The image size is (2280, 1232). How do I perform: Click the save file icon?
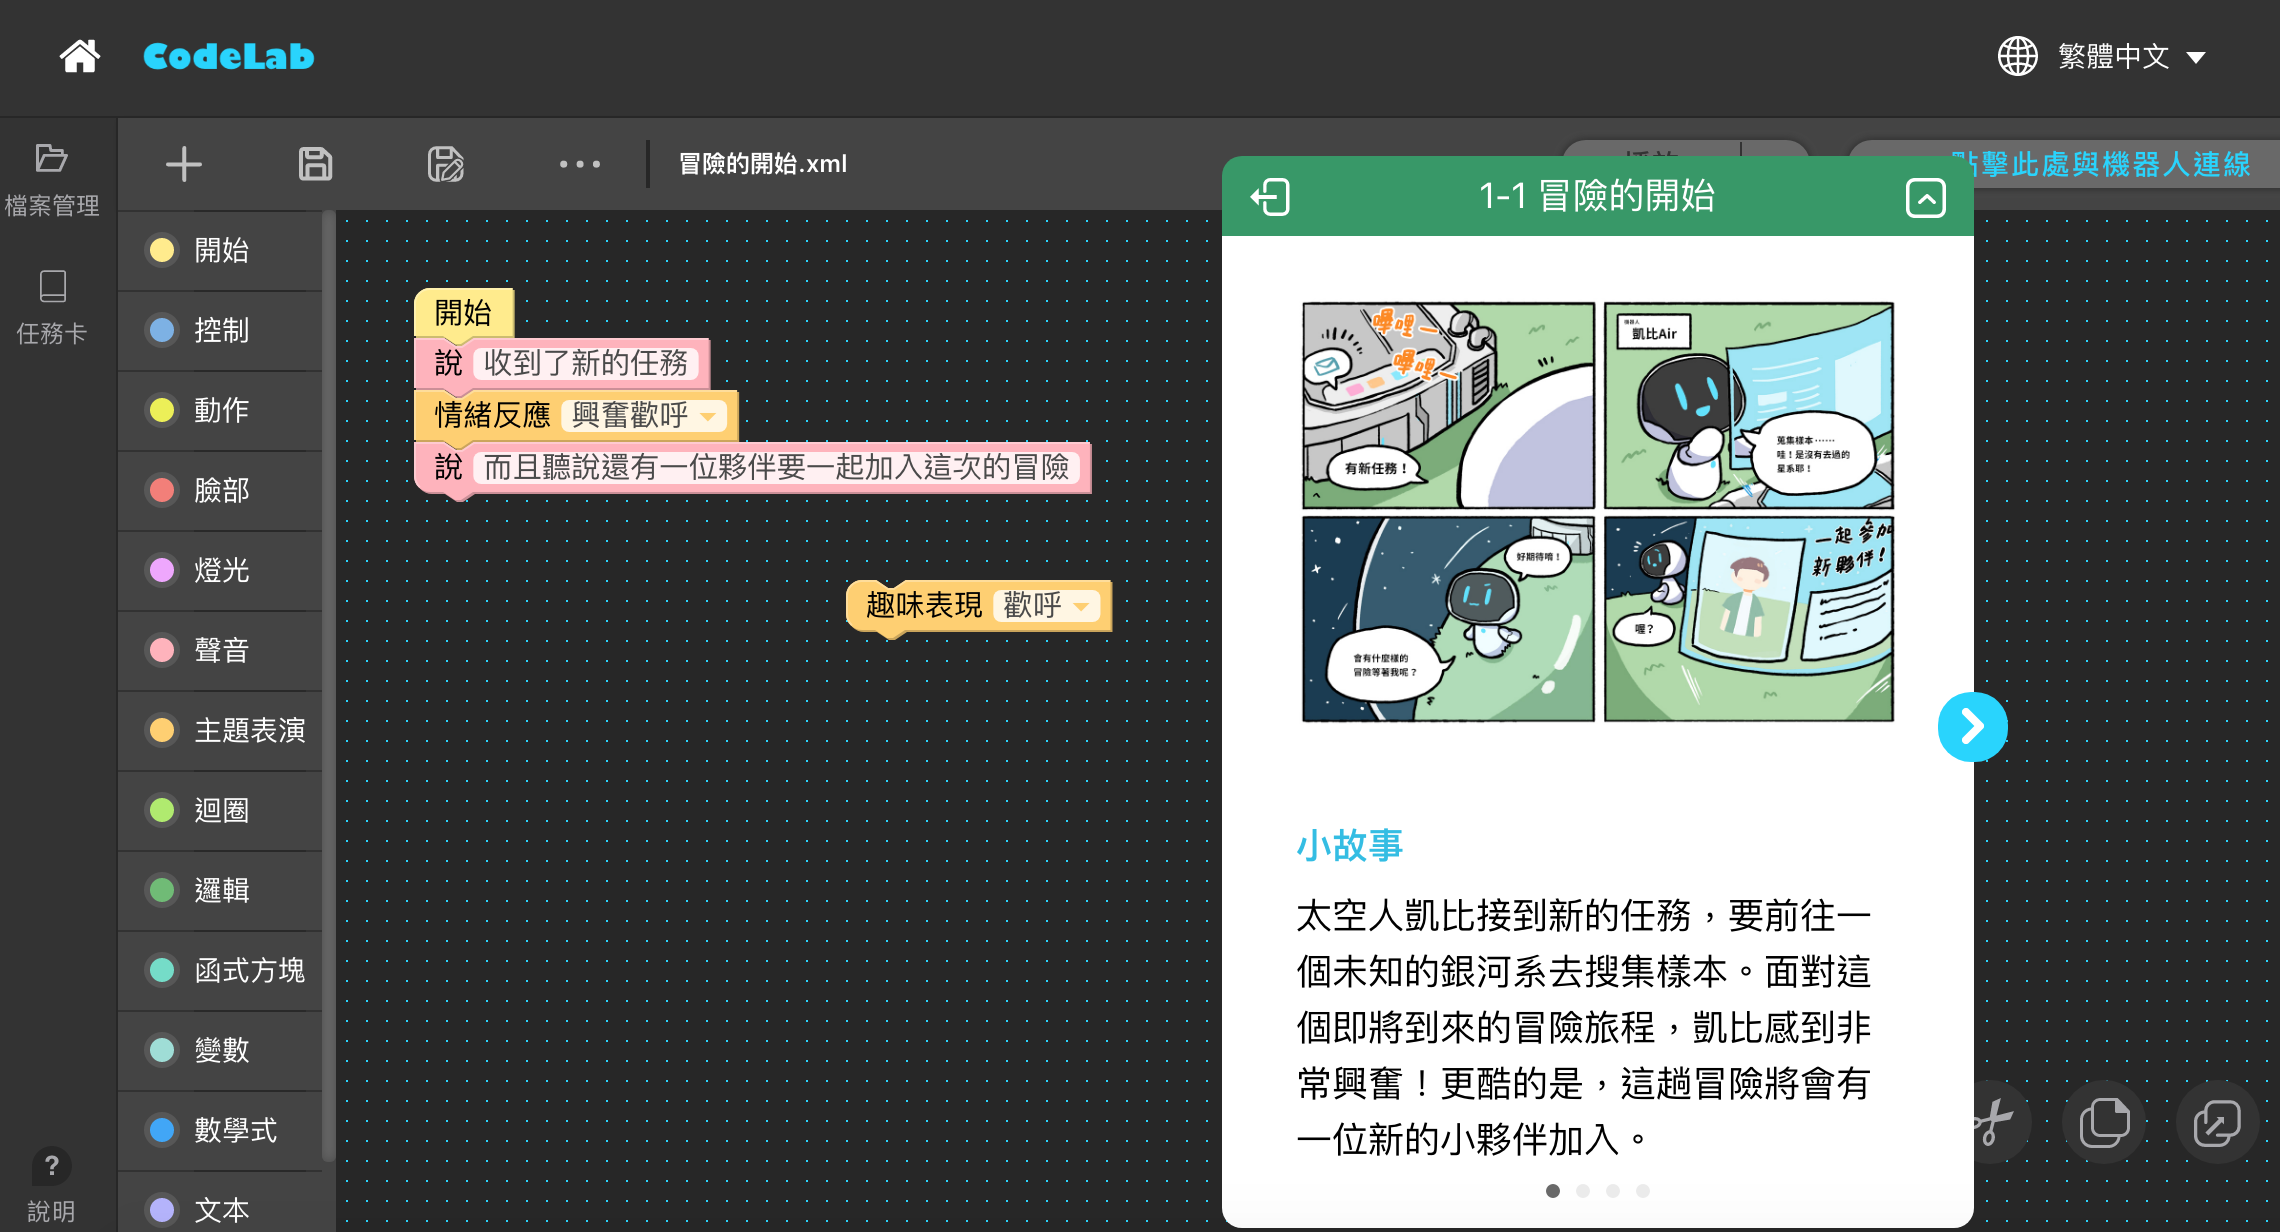click(315, 164)
